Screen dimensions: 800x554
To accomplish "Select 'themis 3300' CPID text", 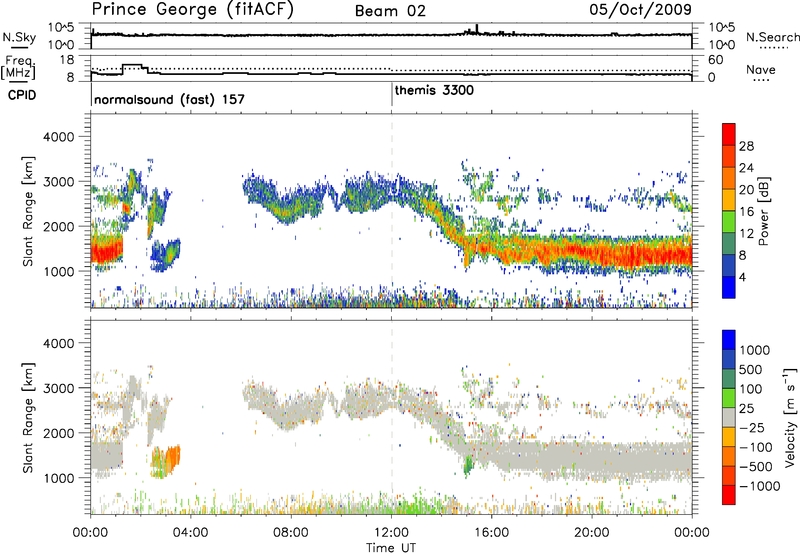I will (434, 90).
